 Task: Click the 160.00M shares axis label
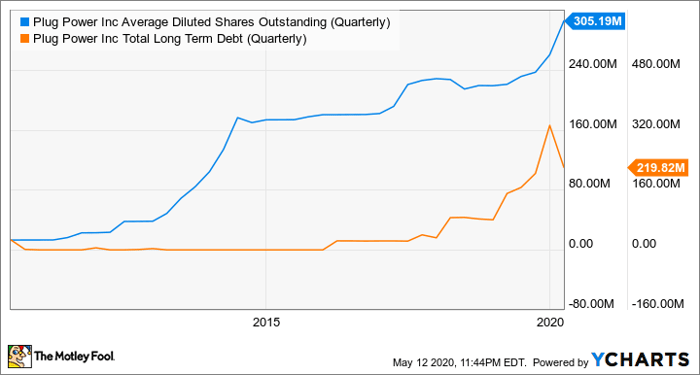pos(593,125)
